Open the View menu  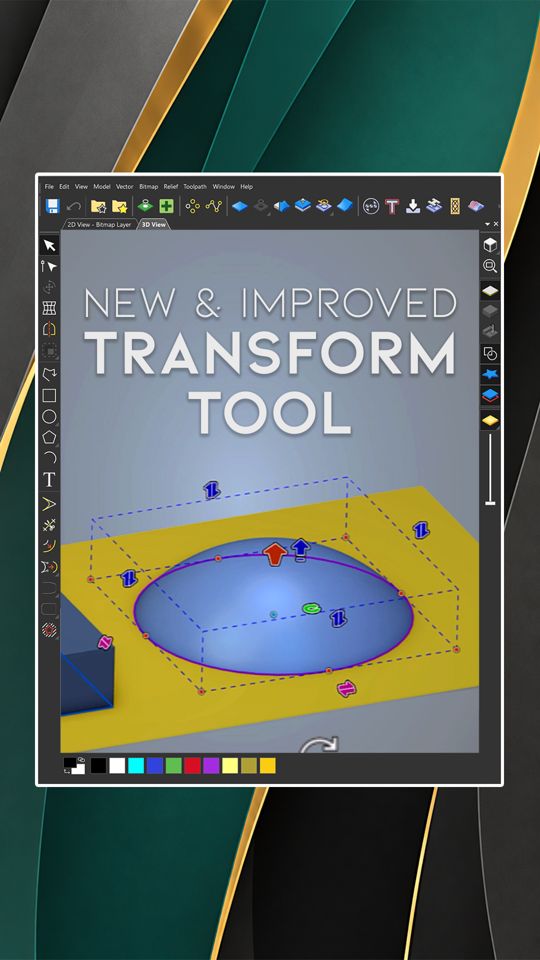click(x=81, y=186)
